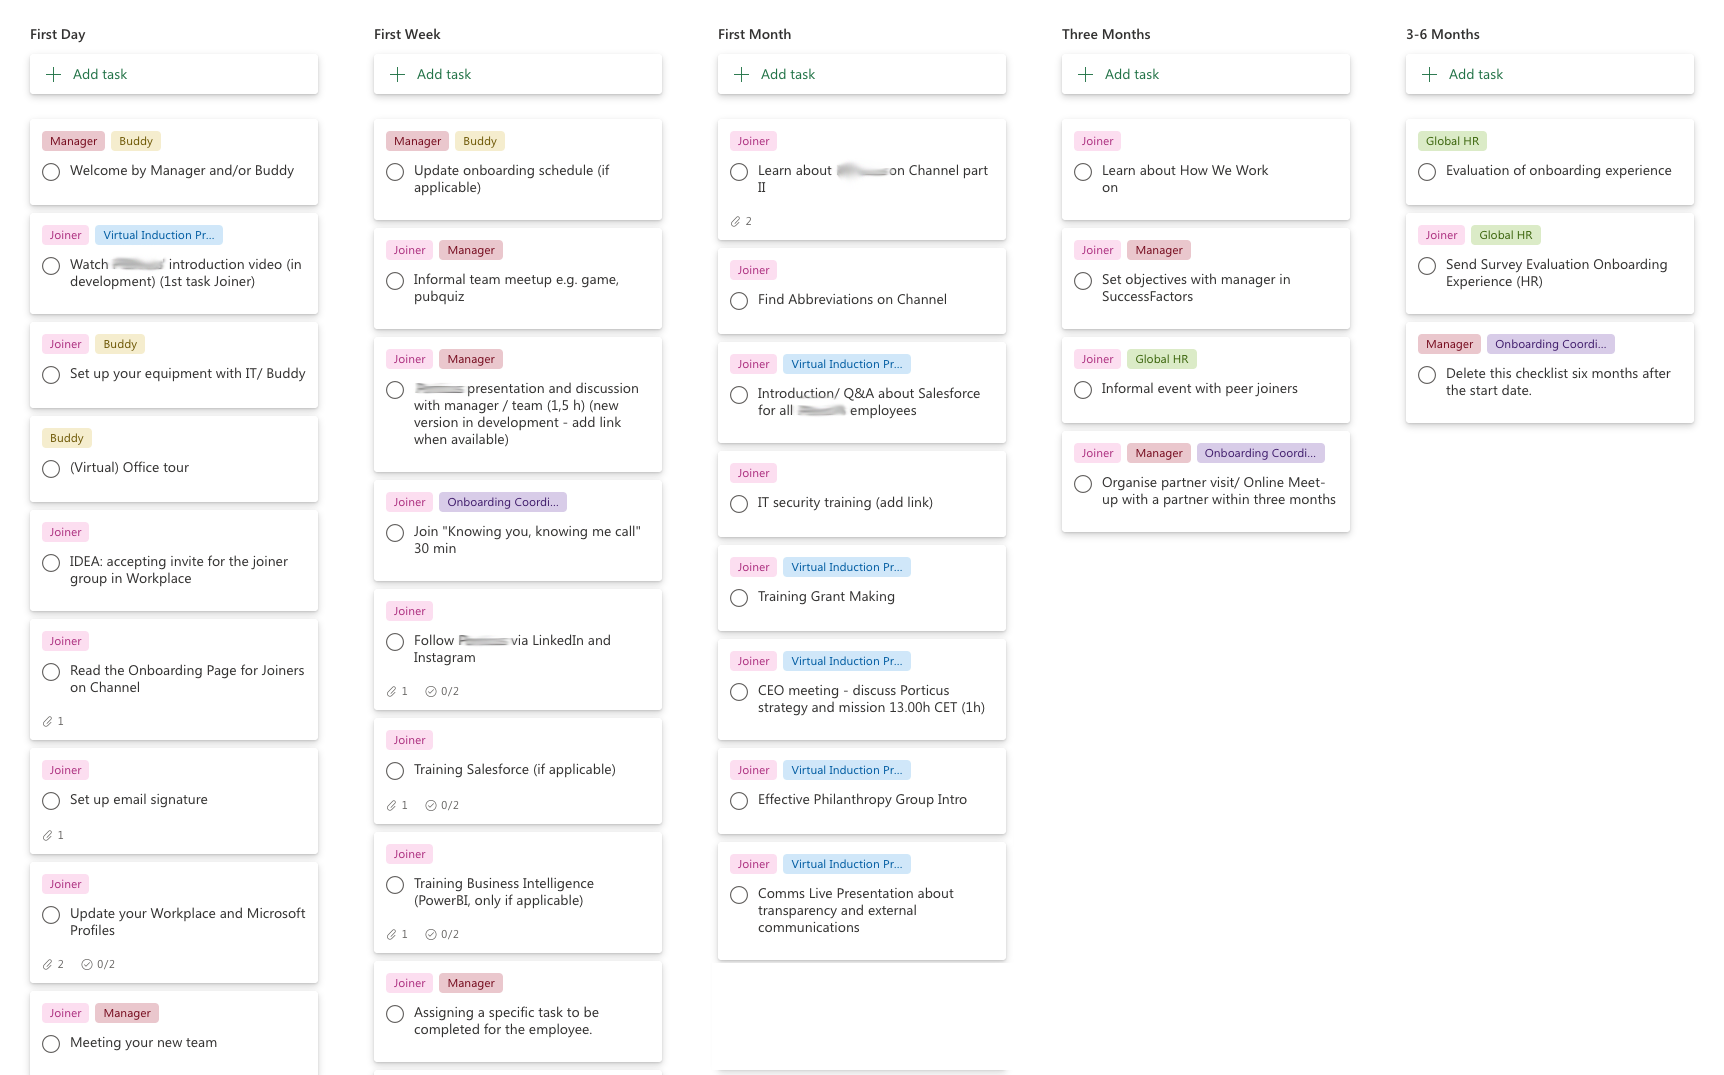Click attachment paperclip on 'Set up email signature' card
Viewport: 1724px width, 1075px height.
47,835
